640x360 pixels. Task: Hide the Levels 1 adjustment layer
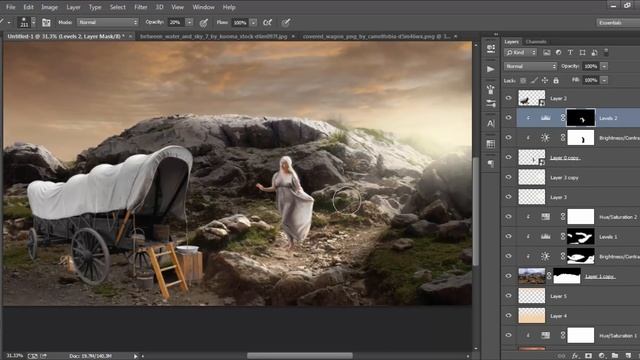[509, 236]
